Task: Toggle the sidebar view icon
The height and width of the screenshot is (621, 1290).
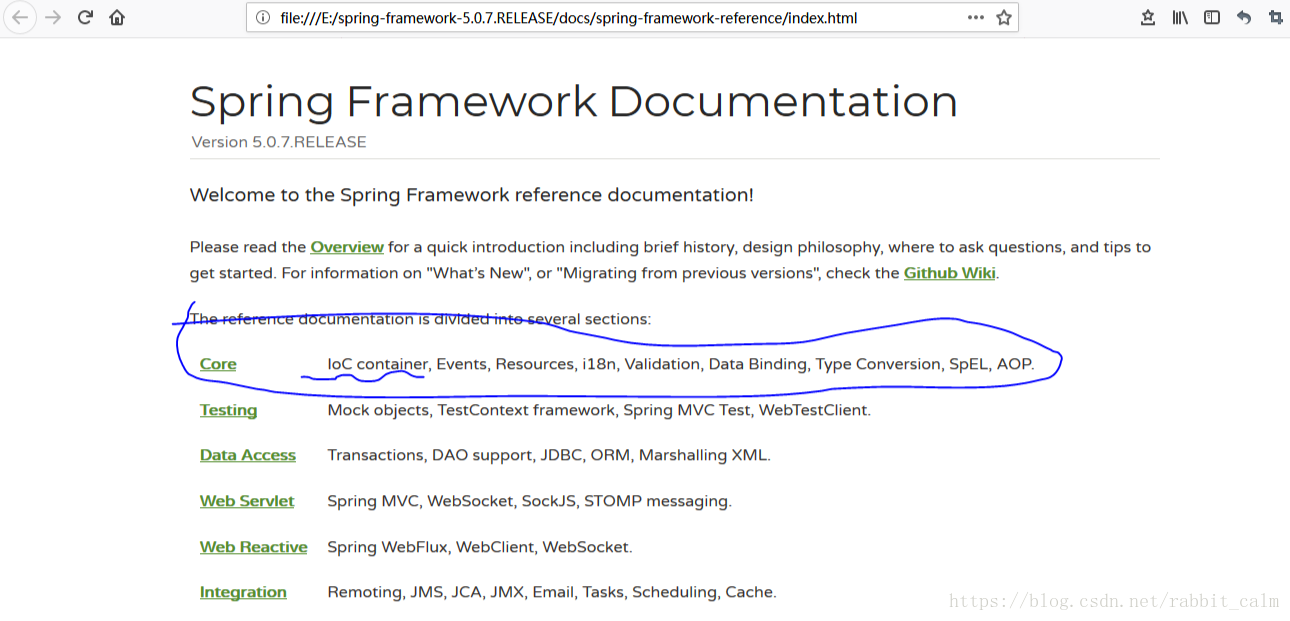Action: [1212, 18]
